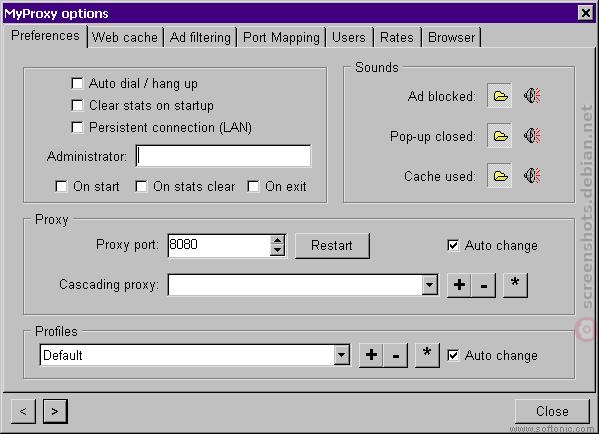Image resolution: width=599 pixels, height=434 pixels.
Task: Browse sound file for Cache used
Action: pos(499,176)
